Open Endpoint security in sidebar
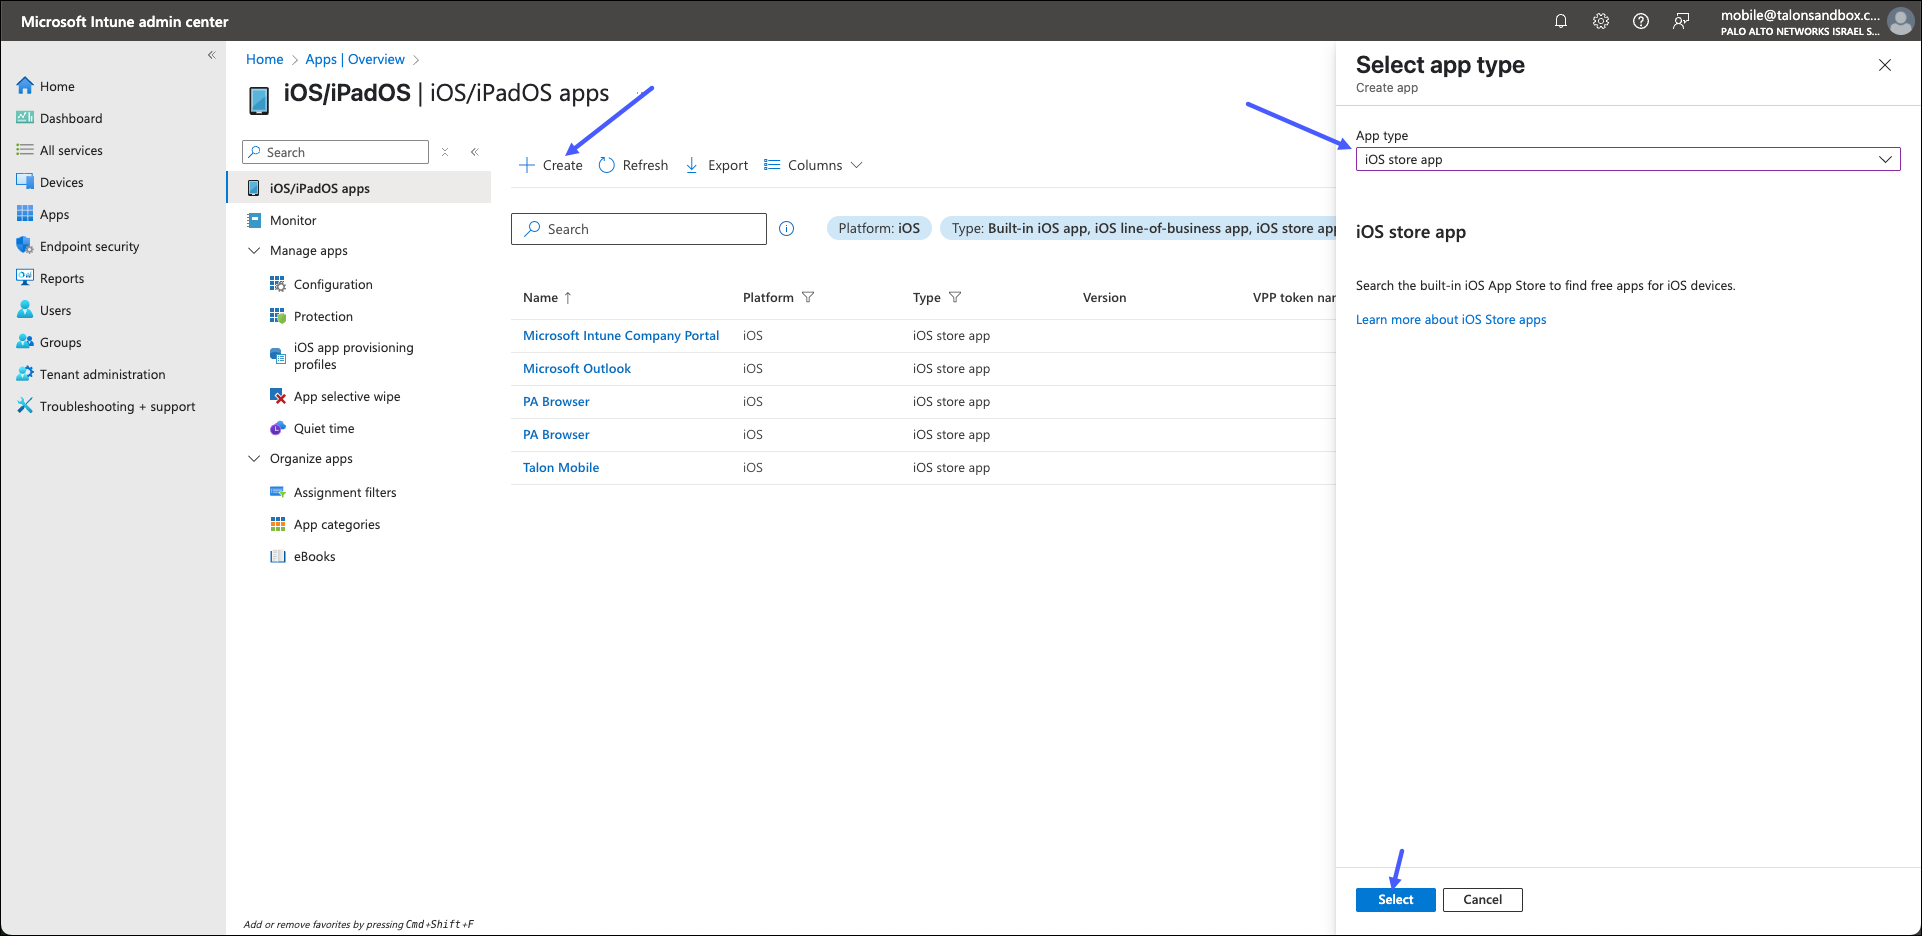This screenshot has height=936, width=1922. tap(89, 247)
